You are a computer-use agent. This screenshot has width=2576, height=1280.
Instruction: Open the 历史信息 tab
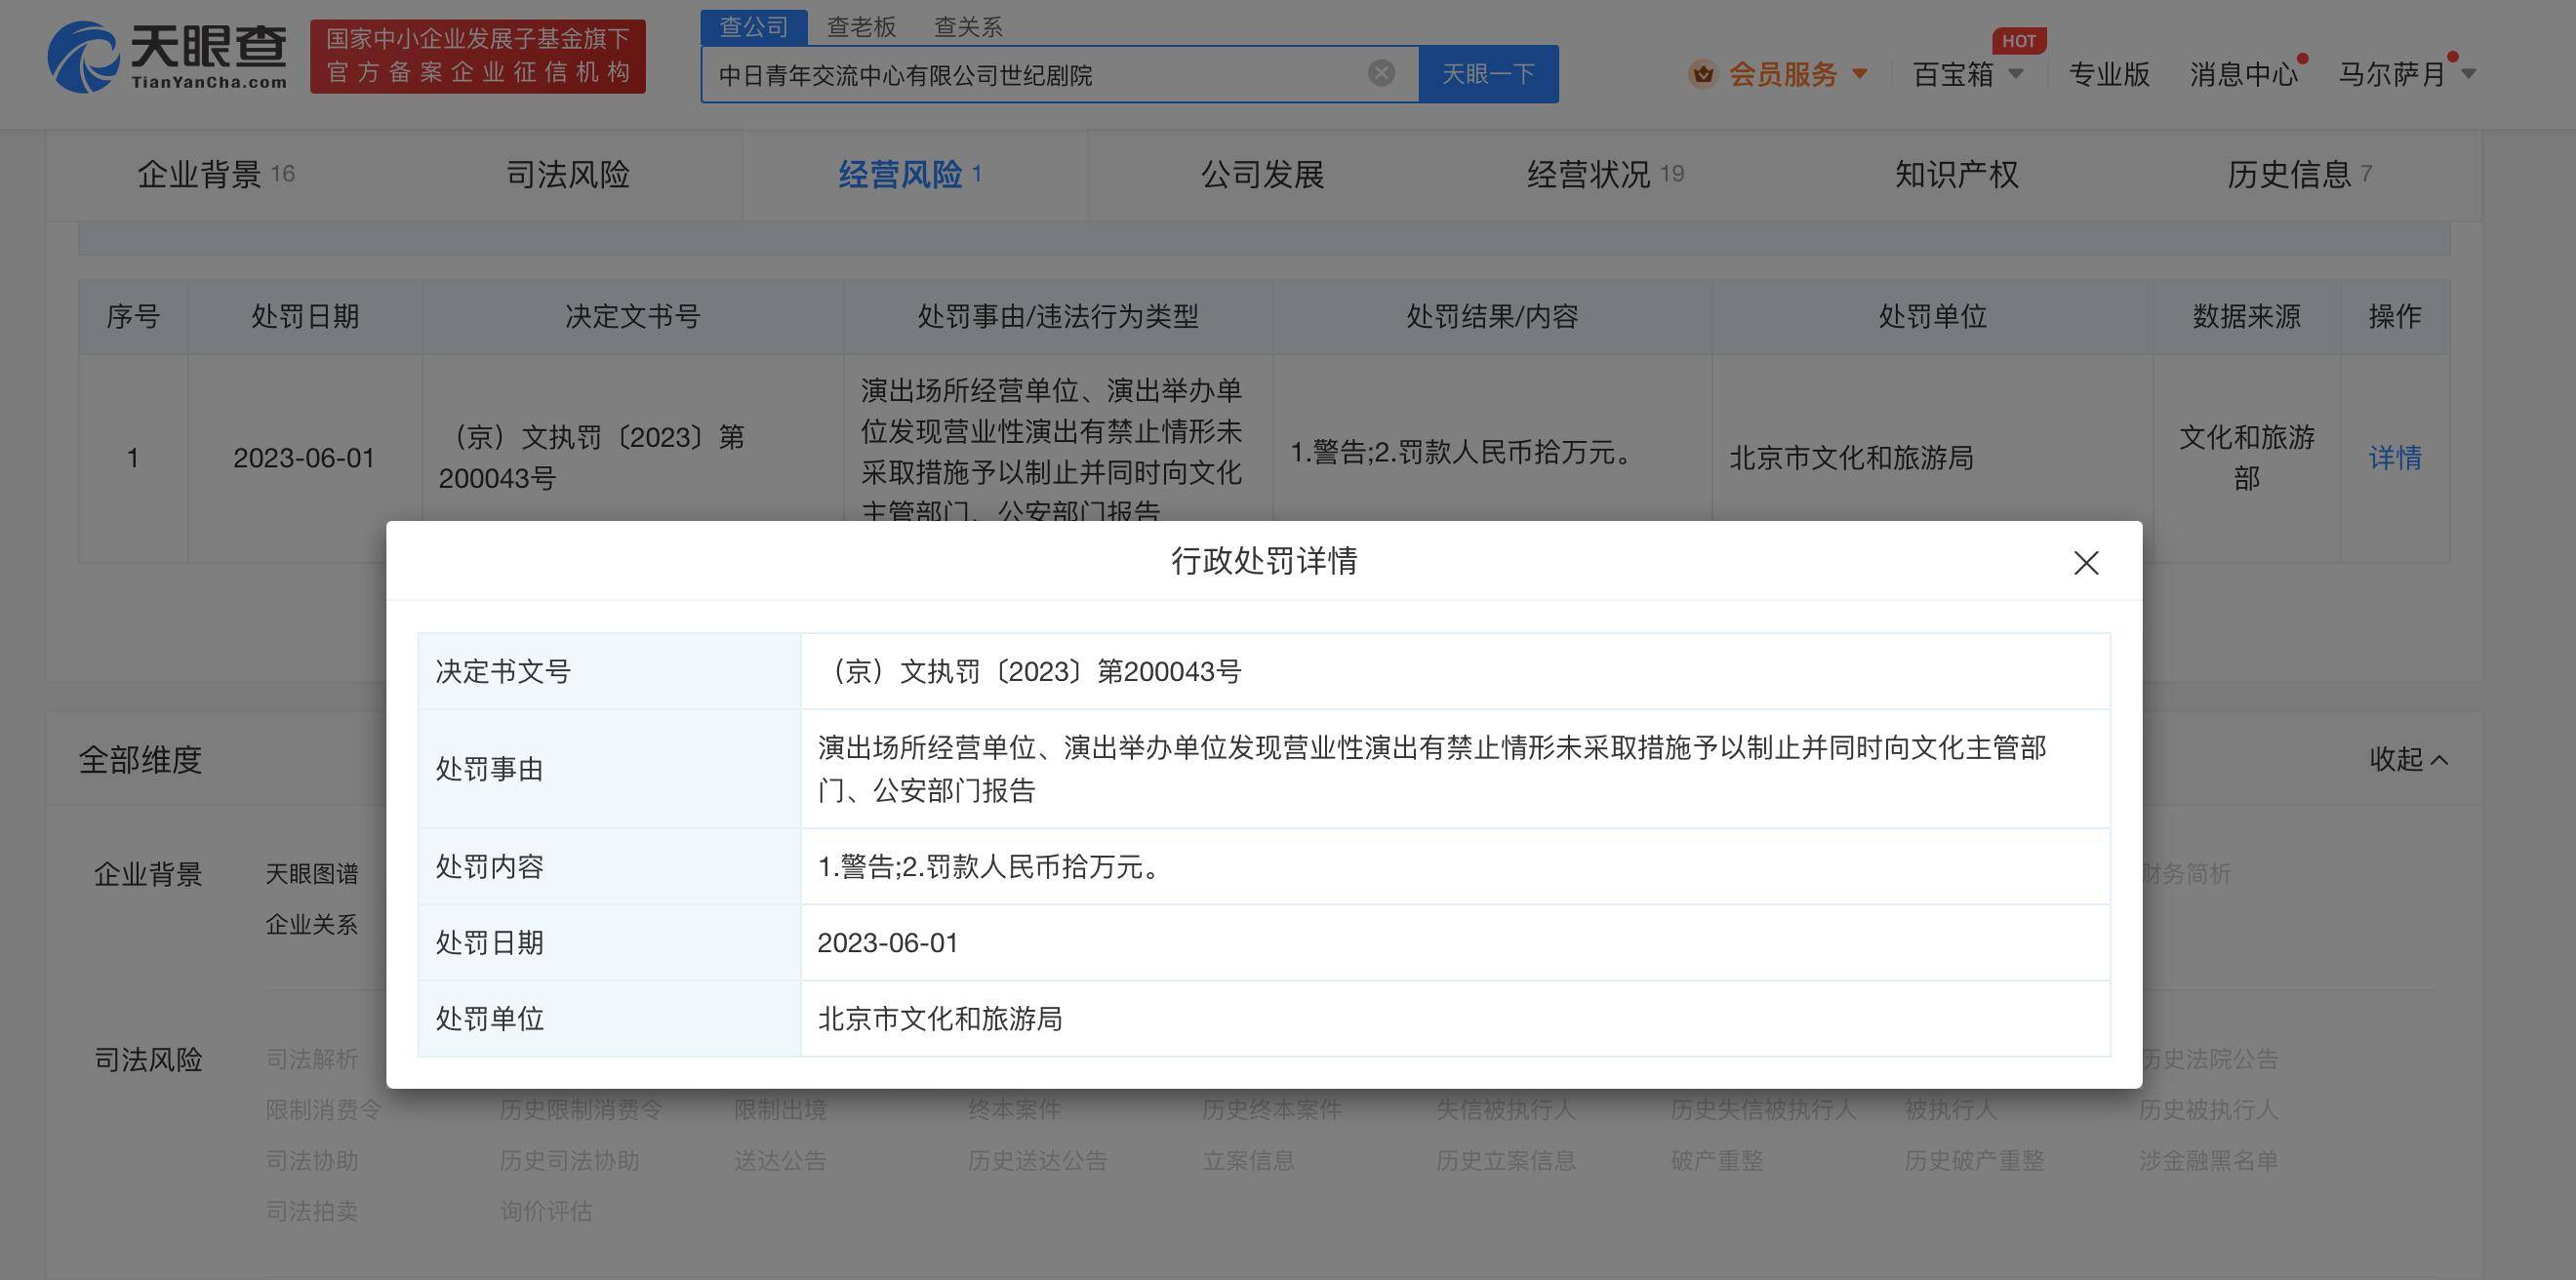2298,174
